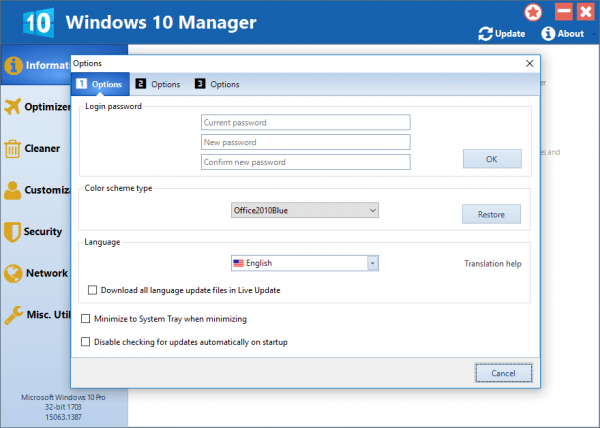Click Microsoft Windows 10 Pro text

point(63,397)
